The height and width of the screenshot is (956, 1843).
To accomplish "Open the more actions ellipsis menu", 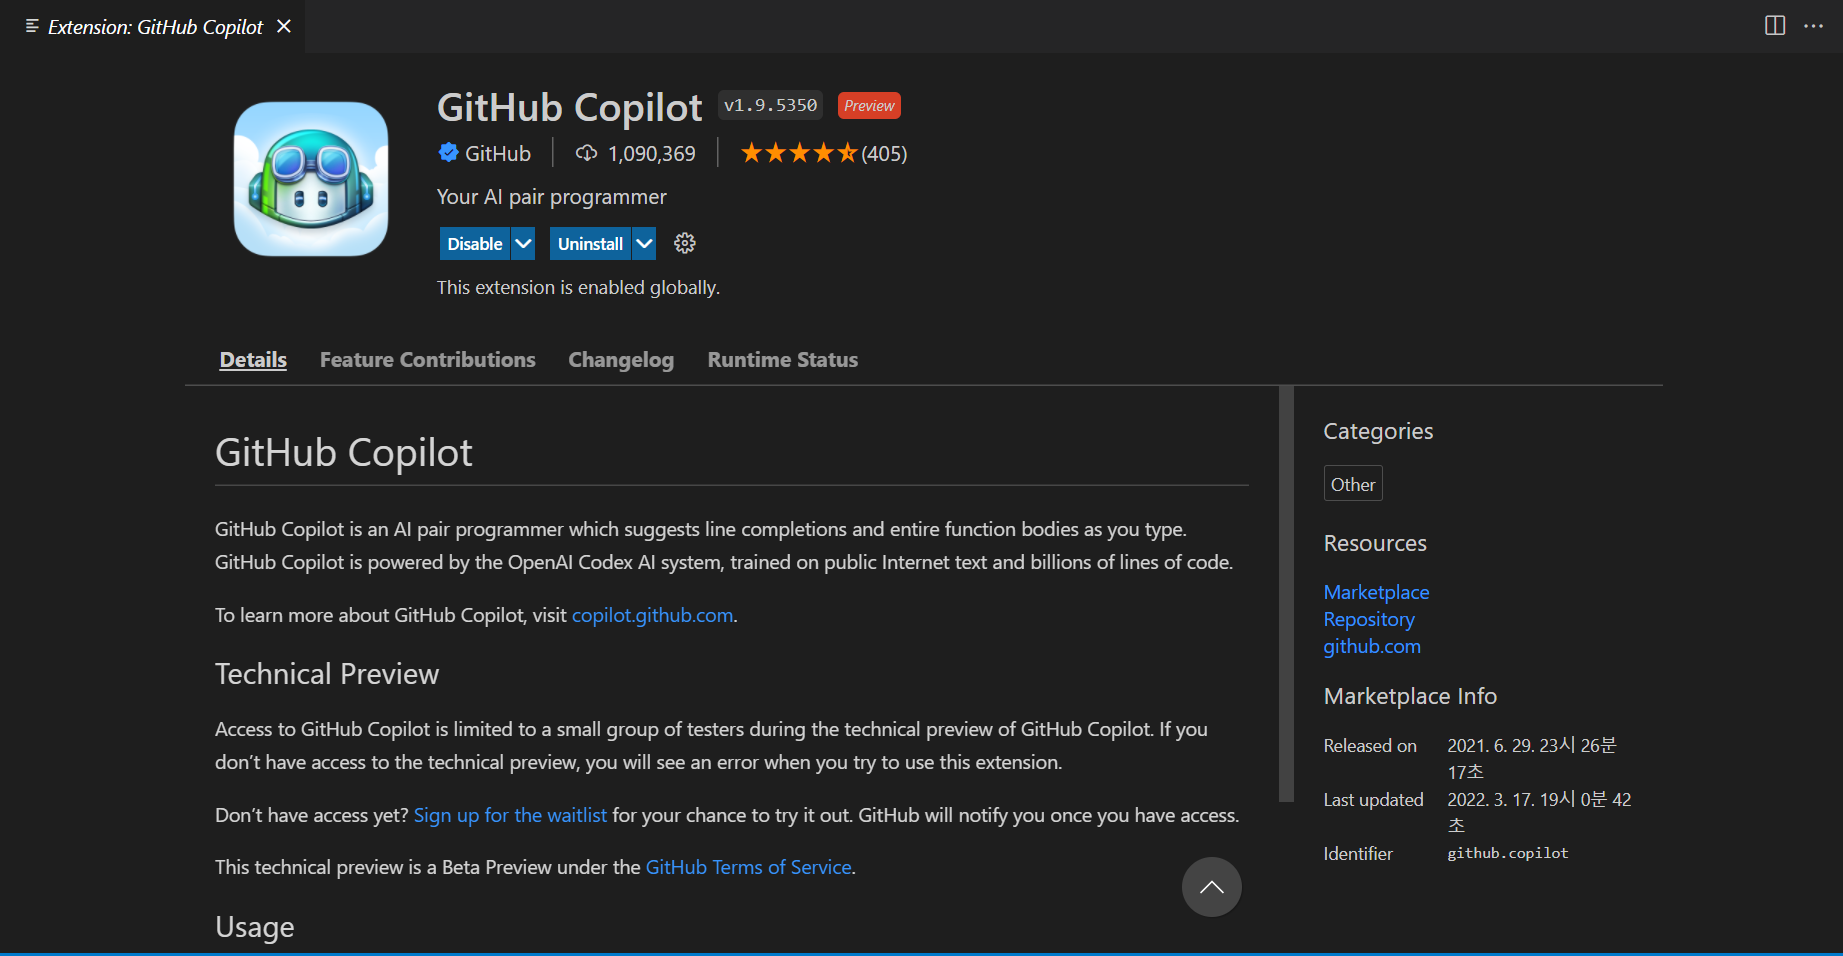I will click(1813, 26).
